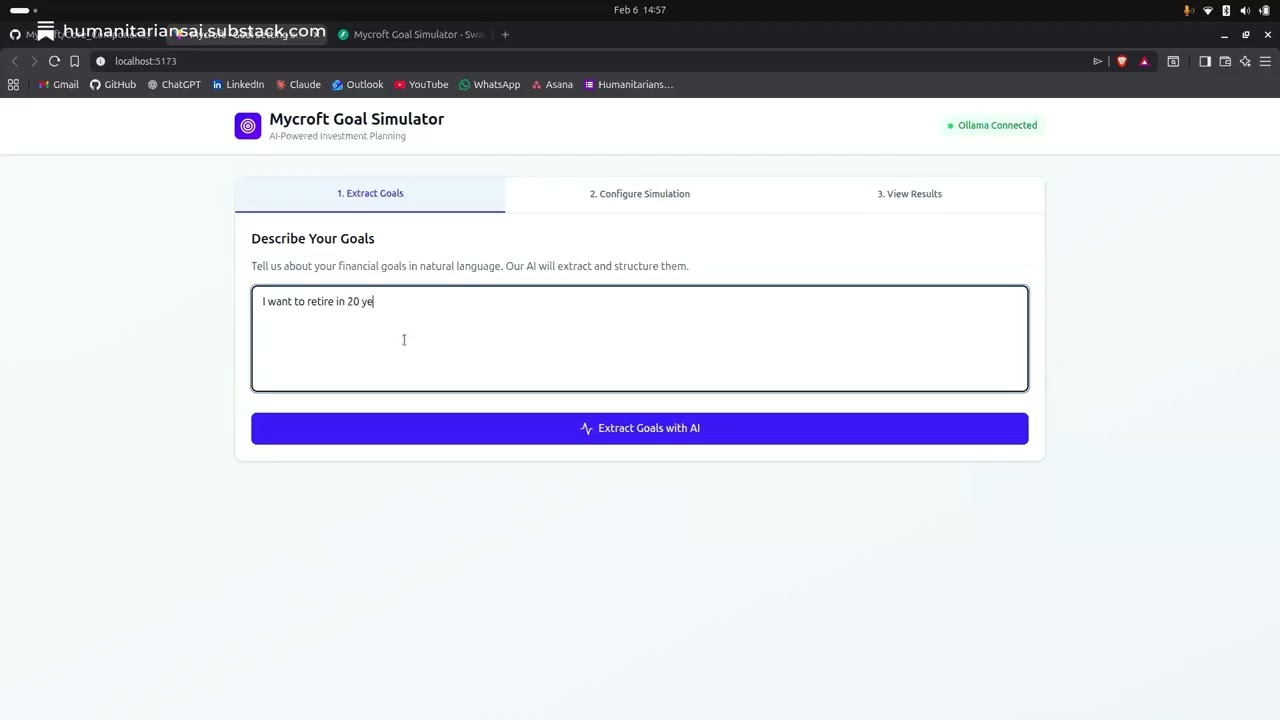The width and height of the screenshot is (1280, 720).
Task: Open the microphone indicator in system tray
Action: [1188, 10]
